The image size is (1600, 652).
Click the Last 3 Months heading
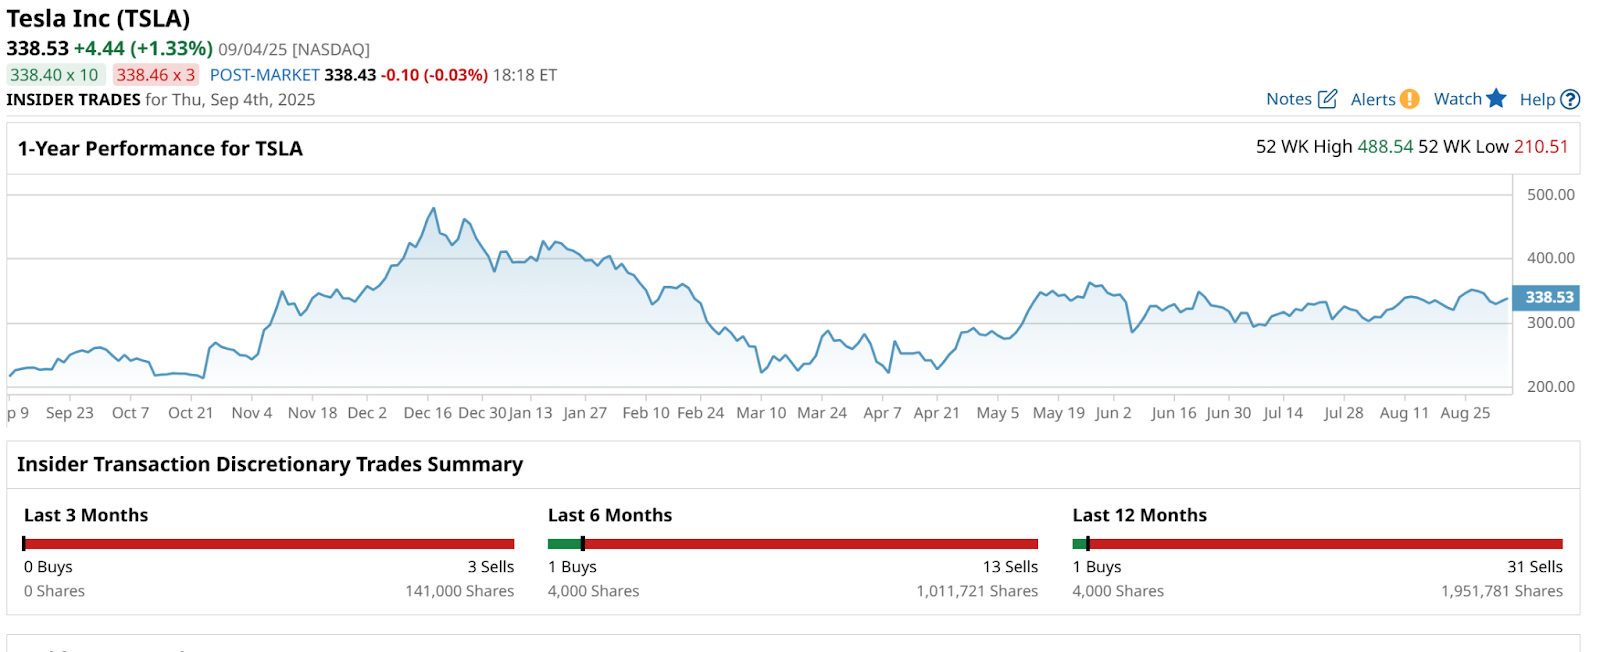[x=86, y=515]
